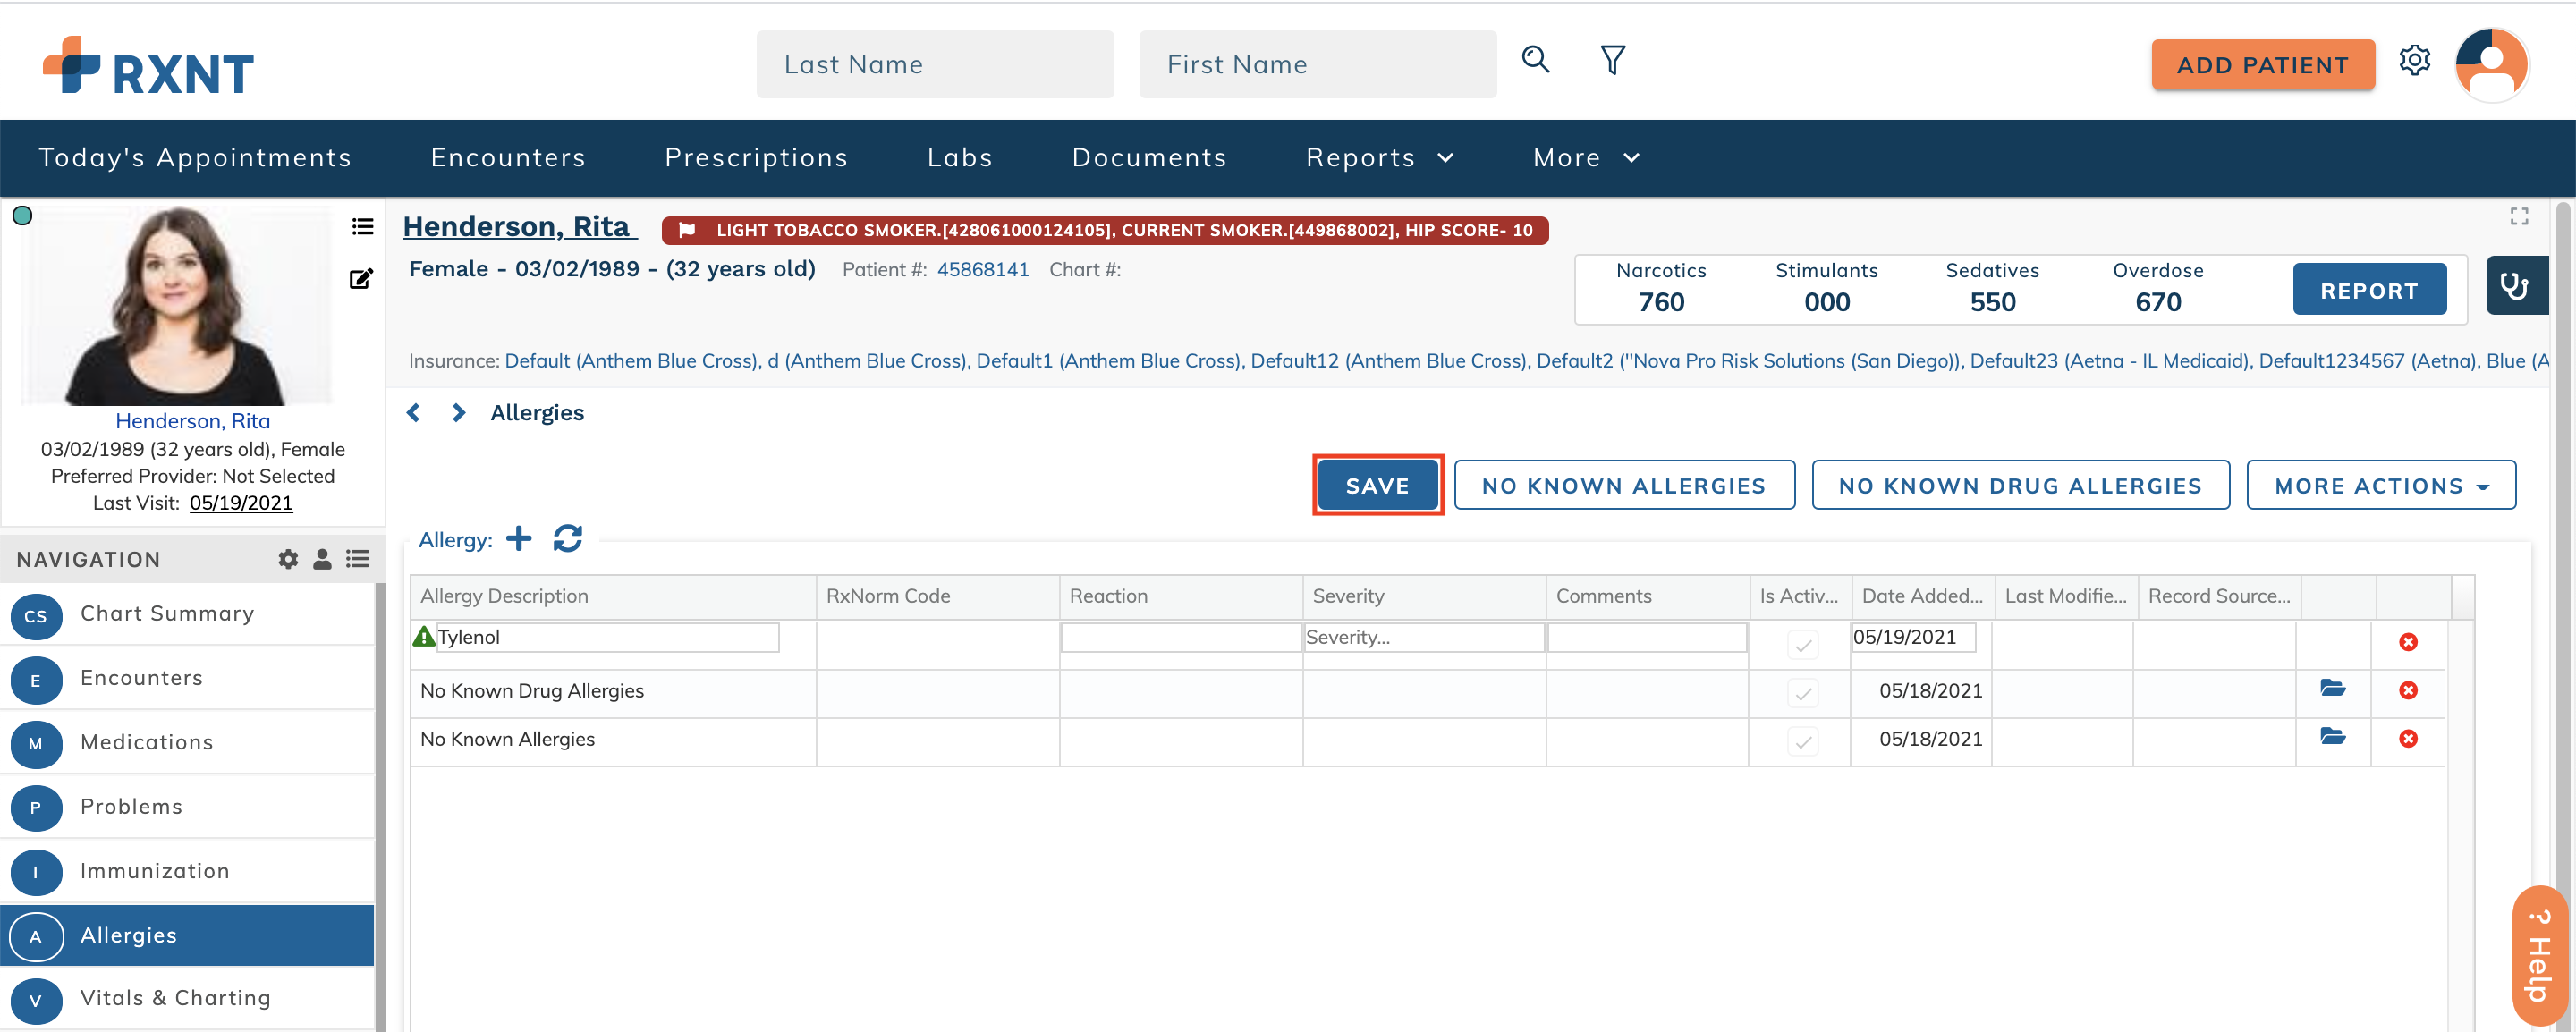Open the list icon beside patient photo
2576x1032 pixels.
tap(362, 227)
